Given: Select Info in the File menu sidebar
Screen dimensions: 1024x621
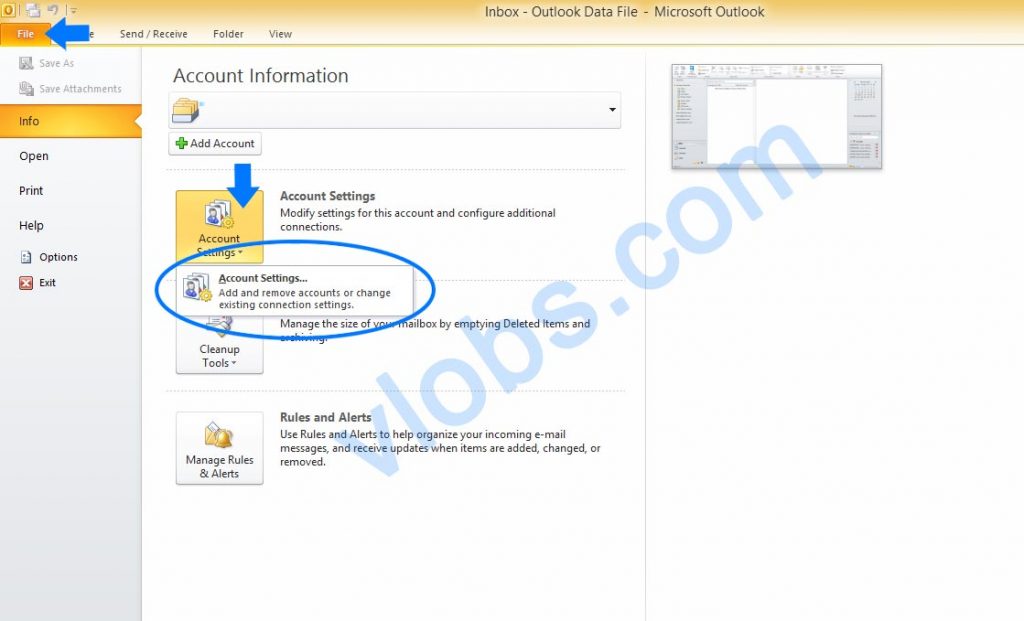Looking at the screenshot, I should [26, 121].
